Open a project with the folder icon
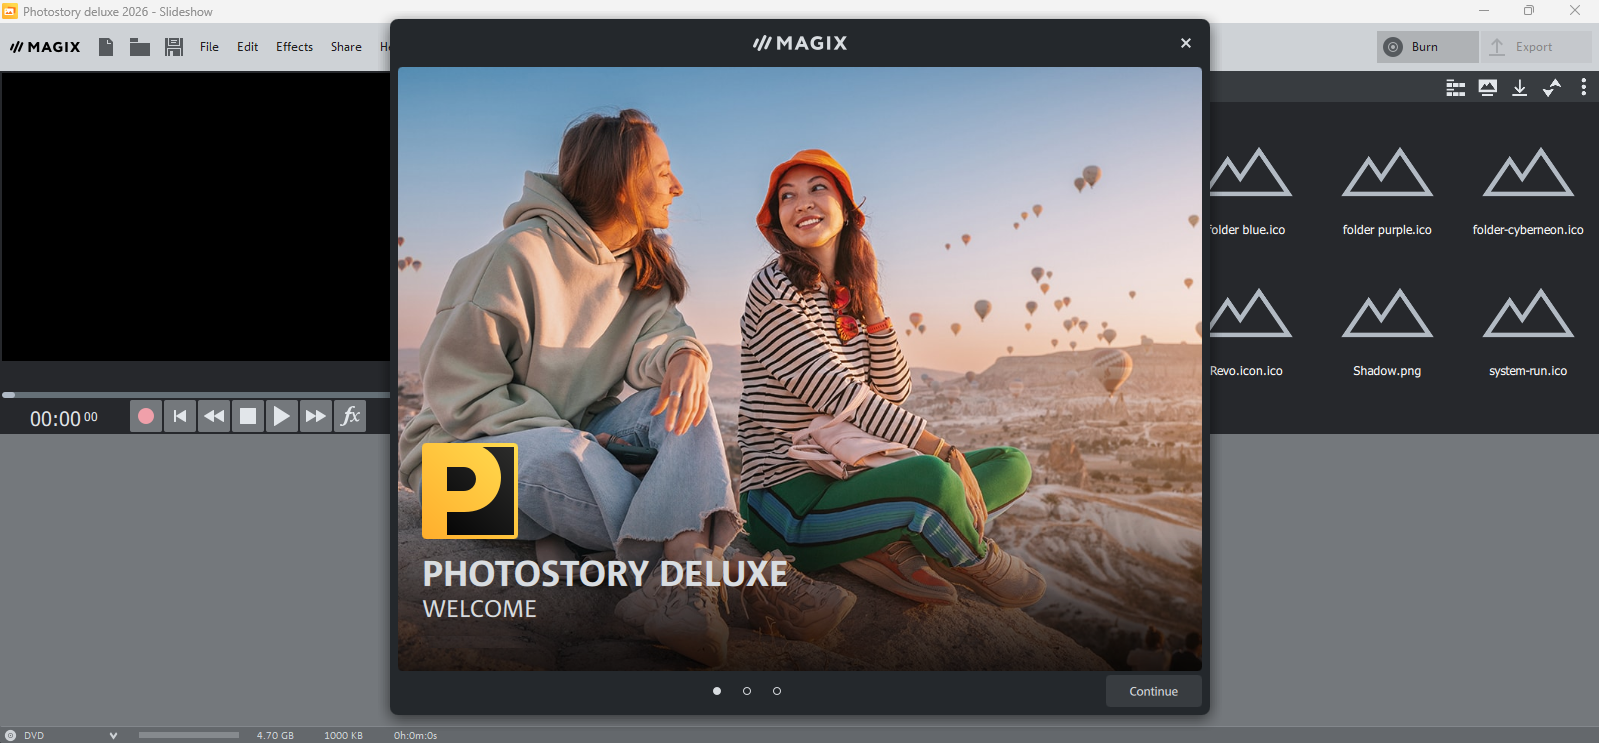1599x743 pixels. coord(140,47)
